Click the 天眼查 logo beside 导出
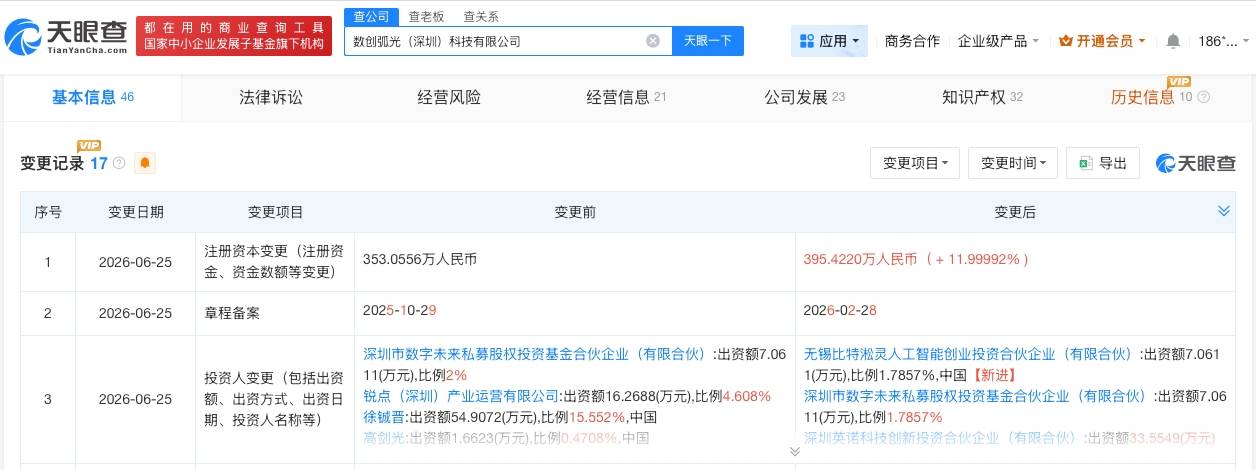The image size is (1256, 470). (1196, 163)
